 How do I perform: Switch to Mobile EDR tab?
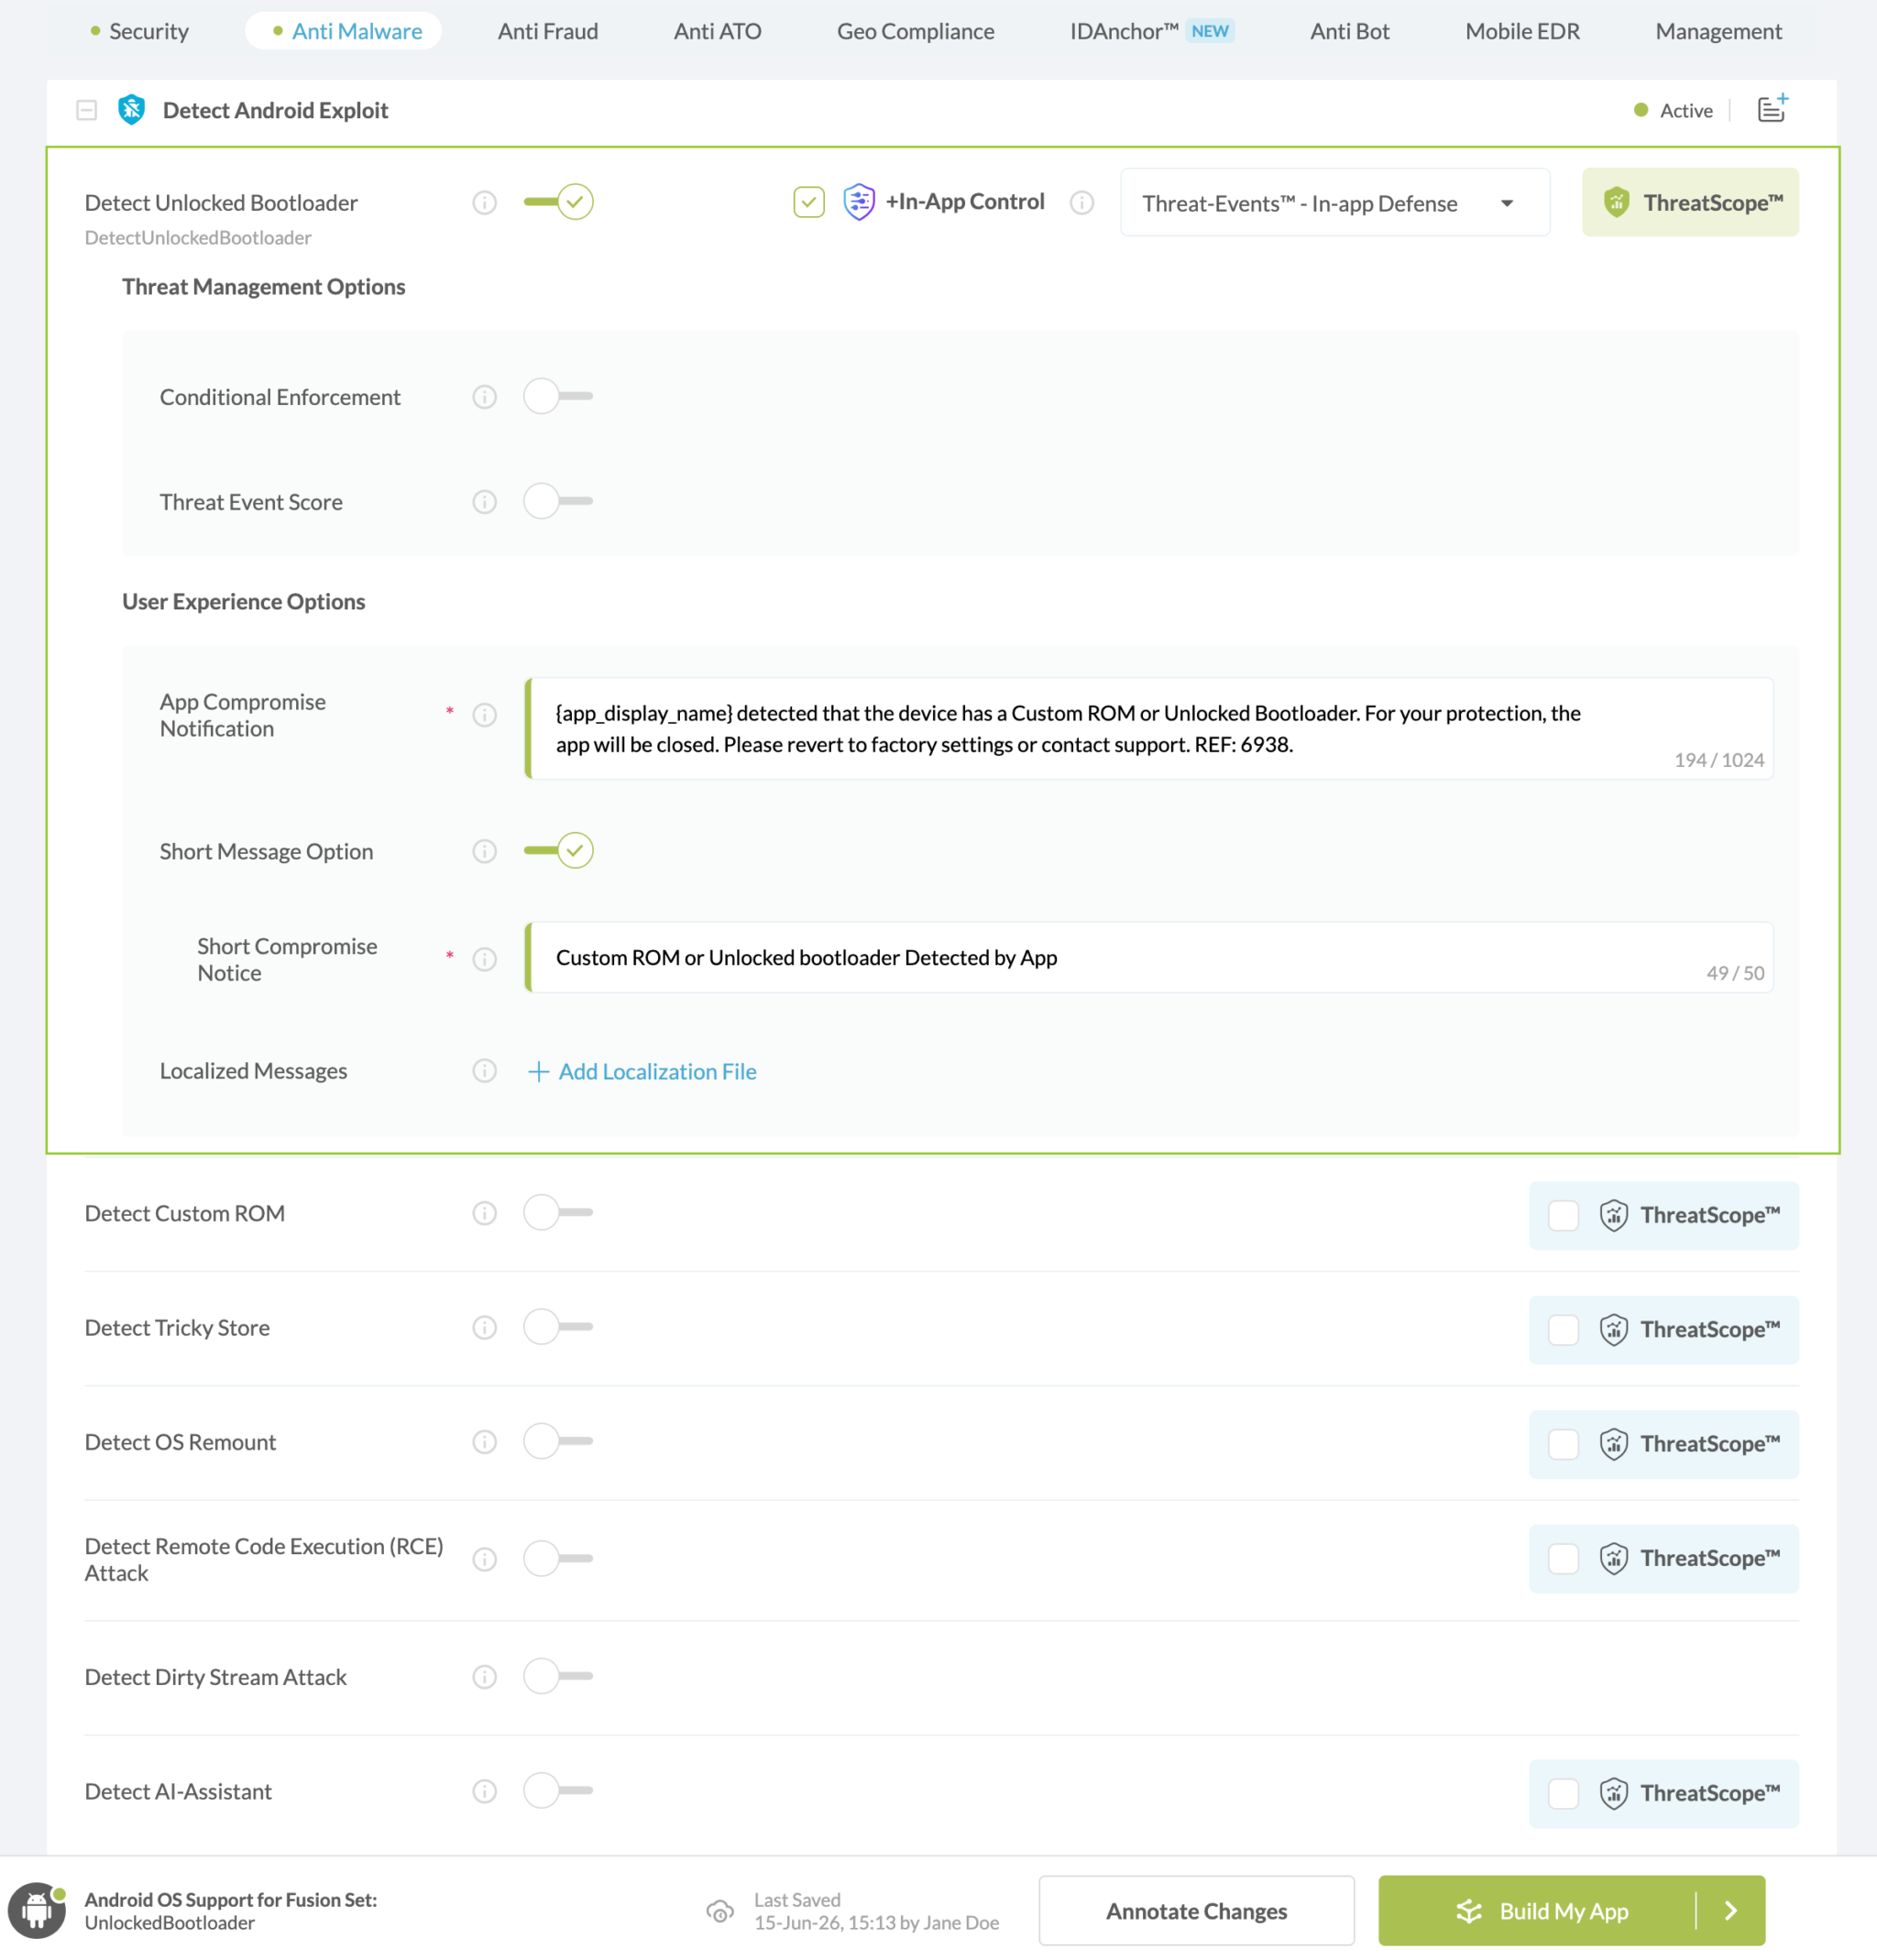pos(1522,31)
